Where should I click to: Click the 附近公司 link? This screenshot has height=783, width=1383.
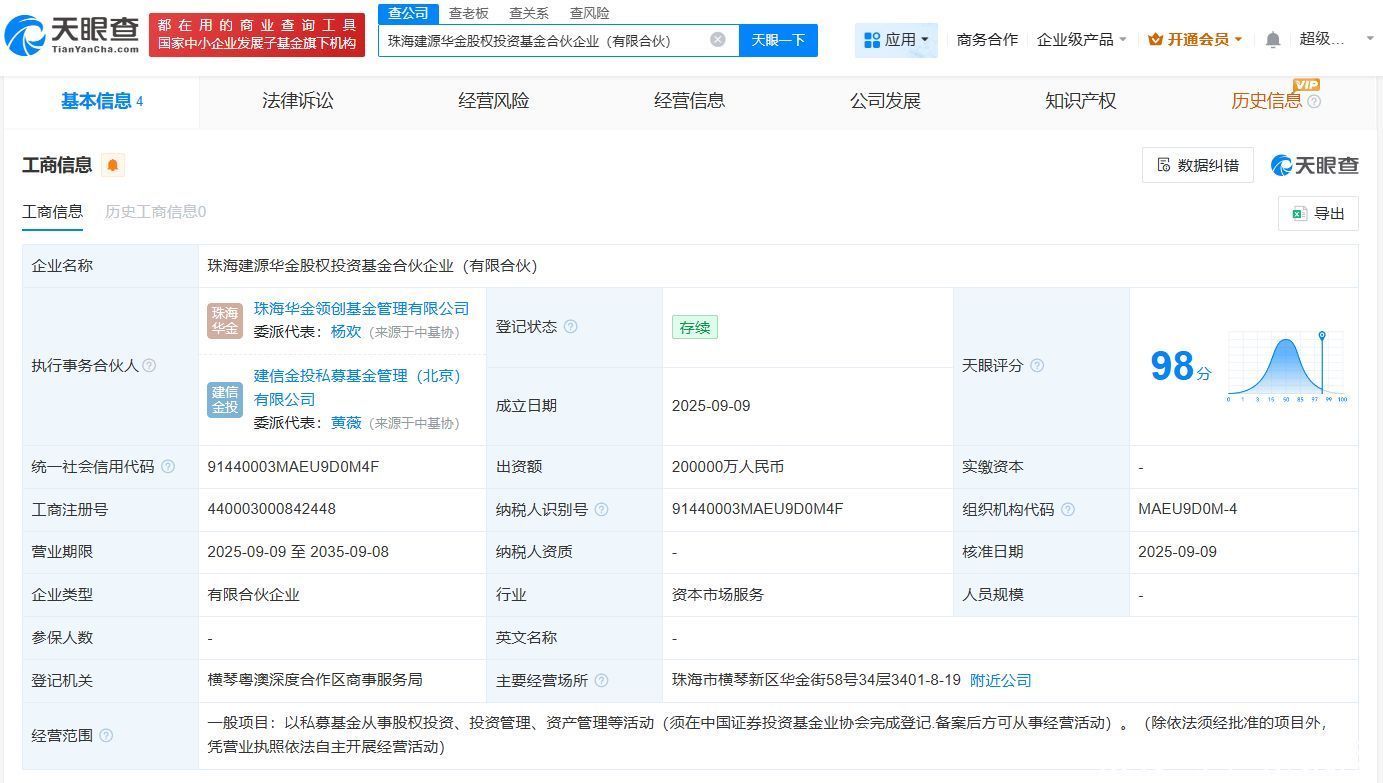1000,680
